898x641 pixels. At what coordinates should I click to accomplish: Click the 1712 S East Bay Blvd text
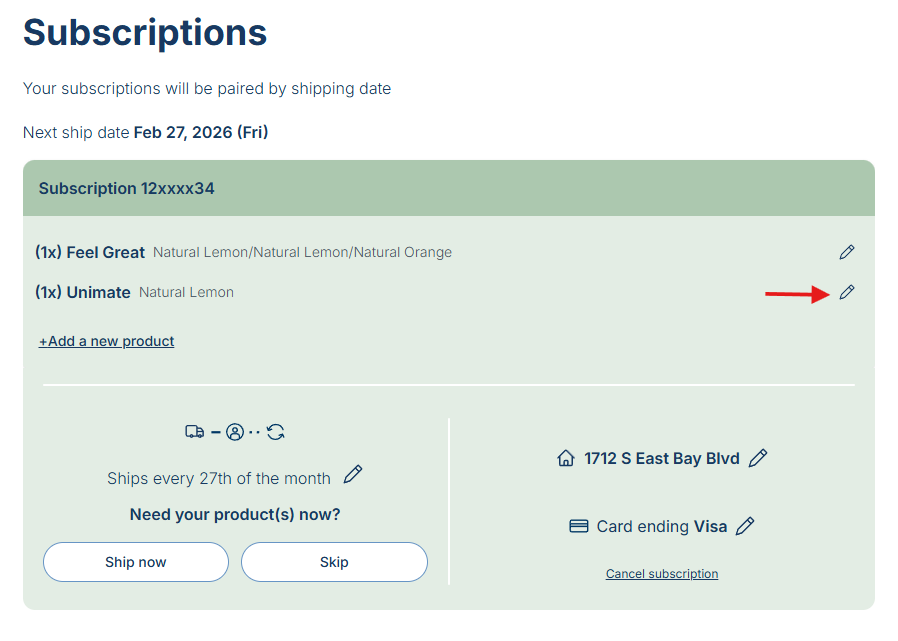point(662,459)
